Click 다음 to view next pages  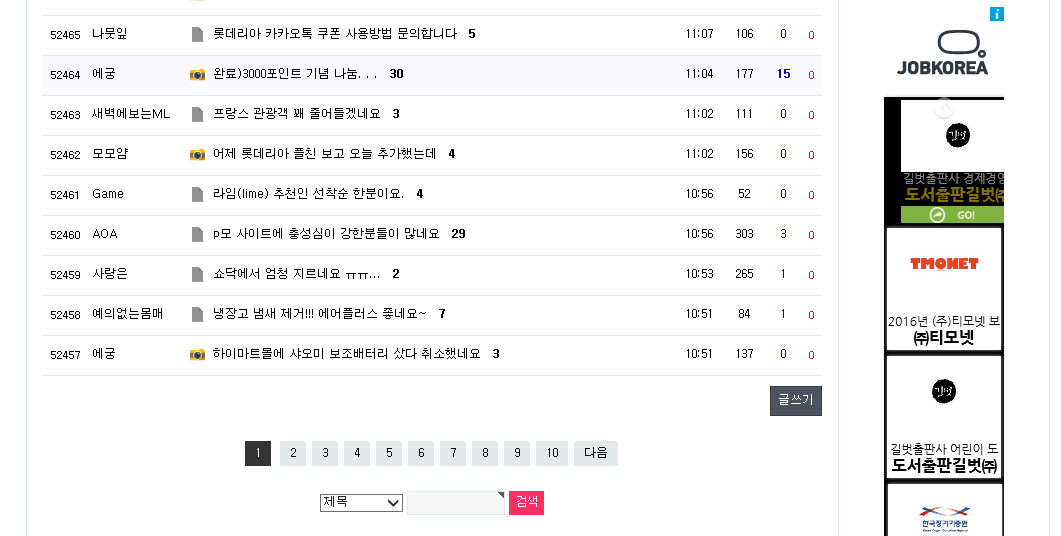coord(596,454)
